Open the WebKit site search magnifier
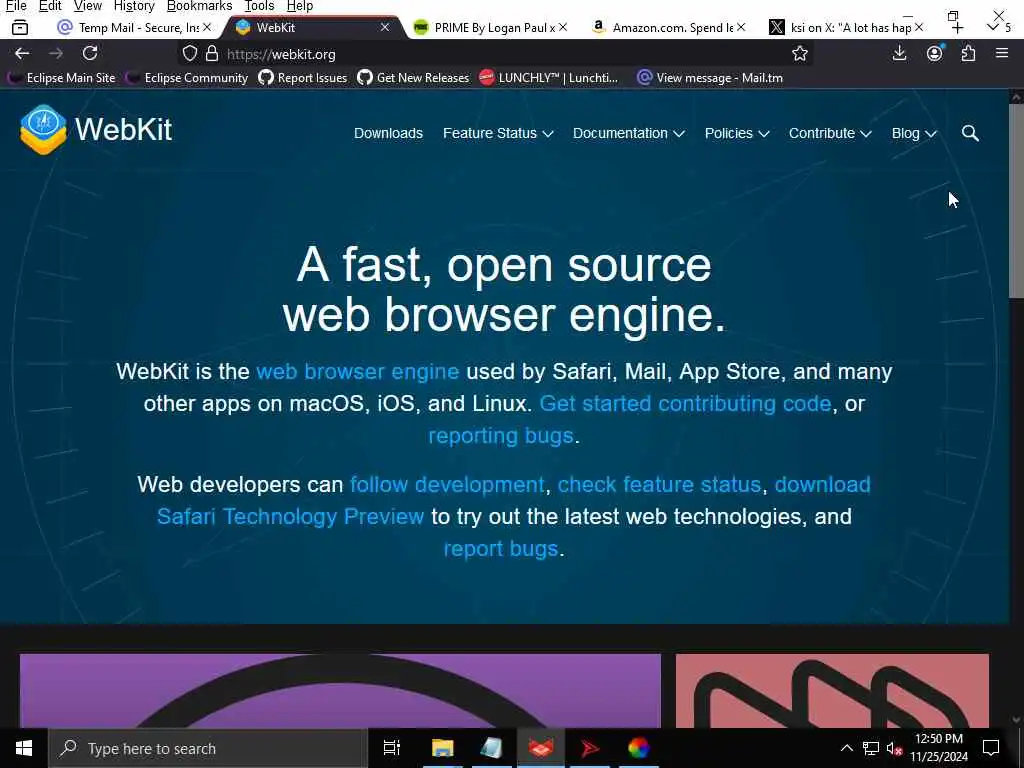1024x768 pixels. click(970, 133)
